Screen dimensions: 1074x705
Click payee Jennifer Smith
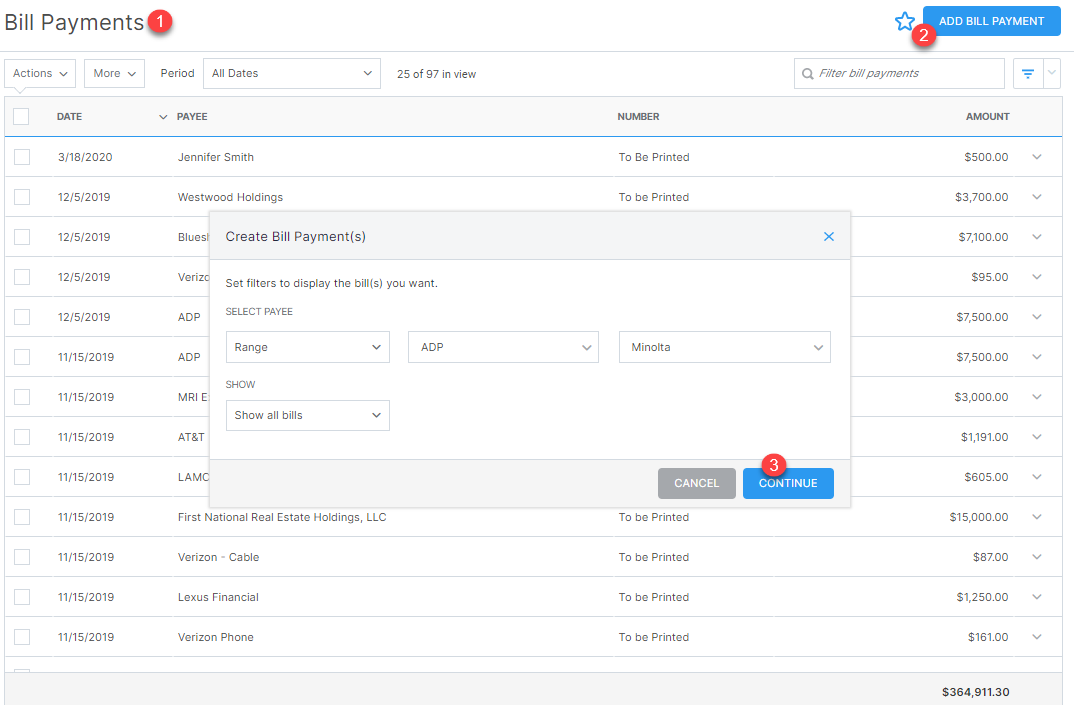(x=216, y=157)
